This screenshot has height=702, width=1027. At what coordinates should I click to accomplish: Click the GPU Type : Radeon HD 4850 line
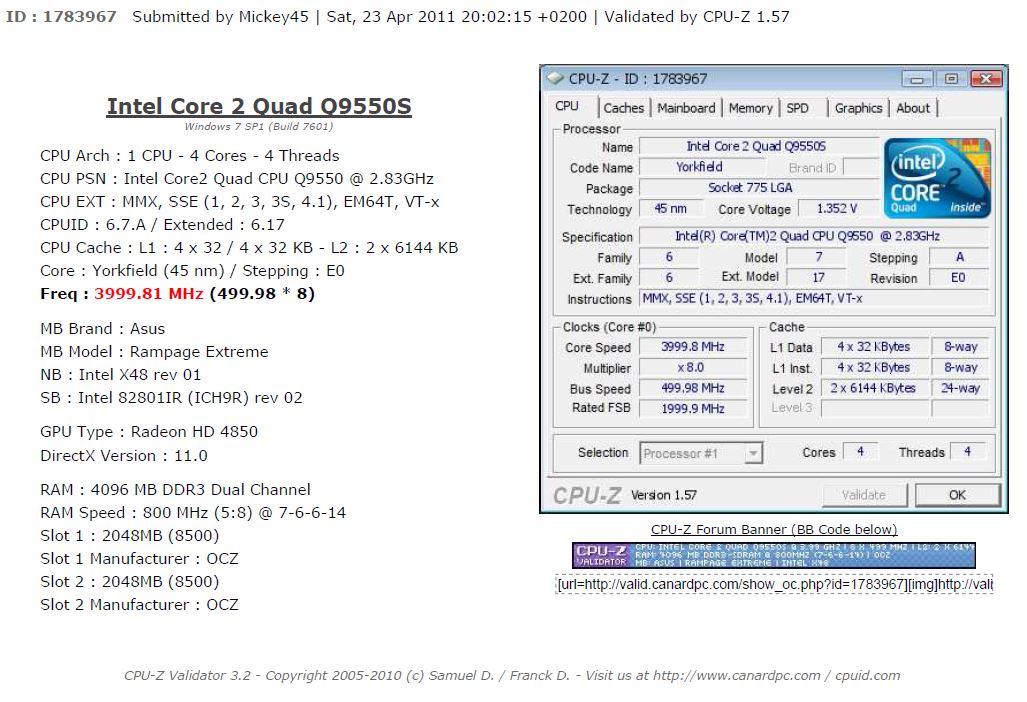[149, 432]
